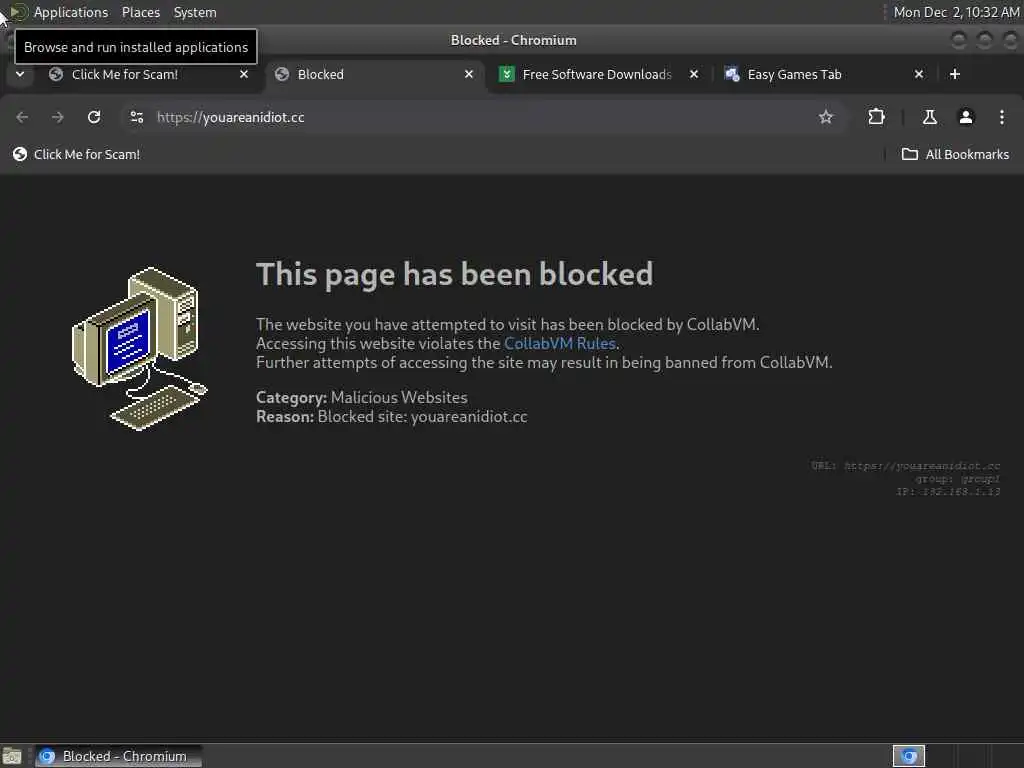
Task: View site information icon in address bar
Action: (136, 117)
